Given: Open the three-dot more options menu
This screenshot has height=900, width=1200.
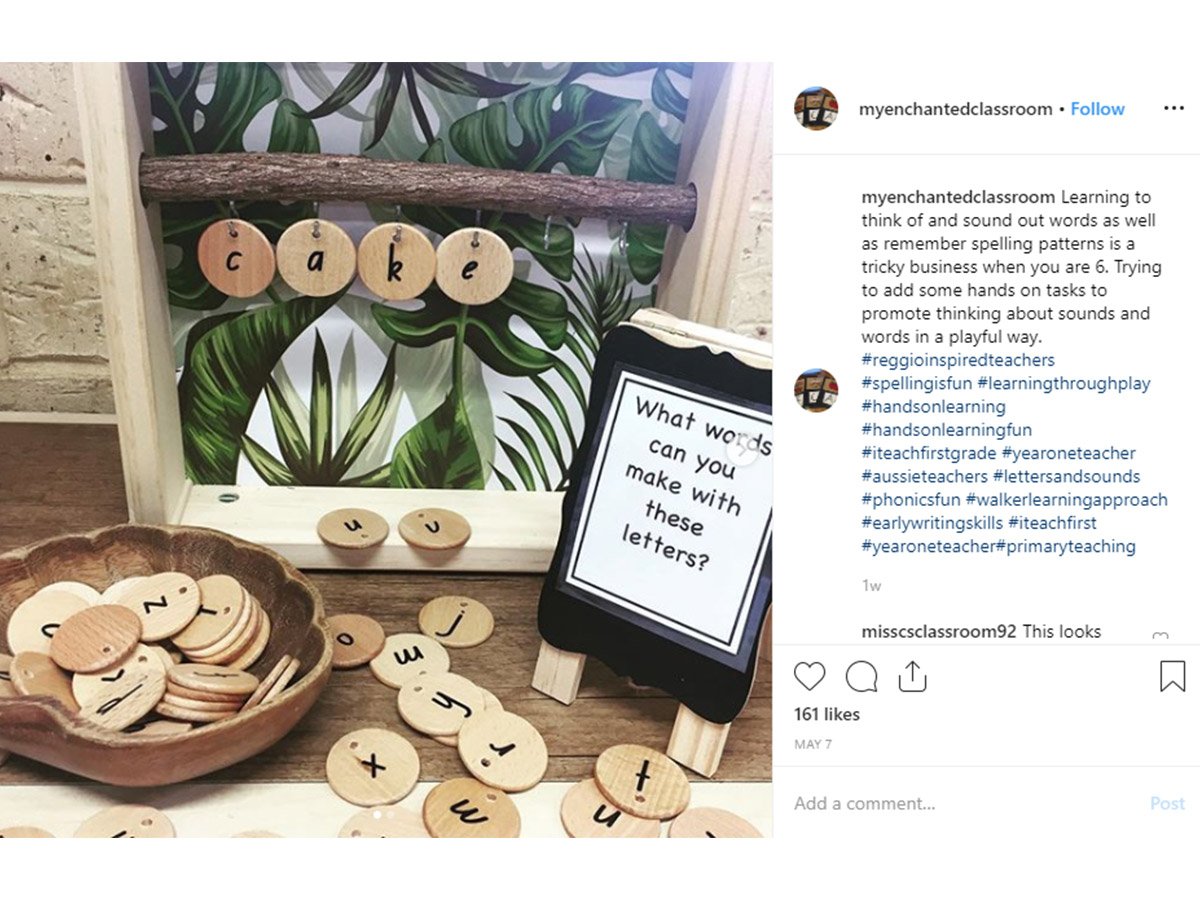Looking at the screenshot, I should pyautogui.click(x=1174, y=108).
